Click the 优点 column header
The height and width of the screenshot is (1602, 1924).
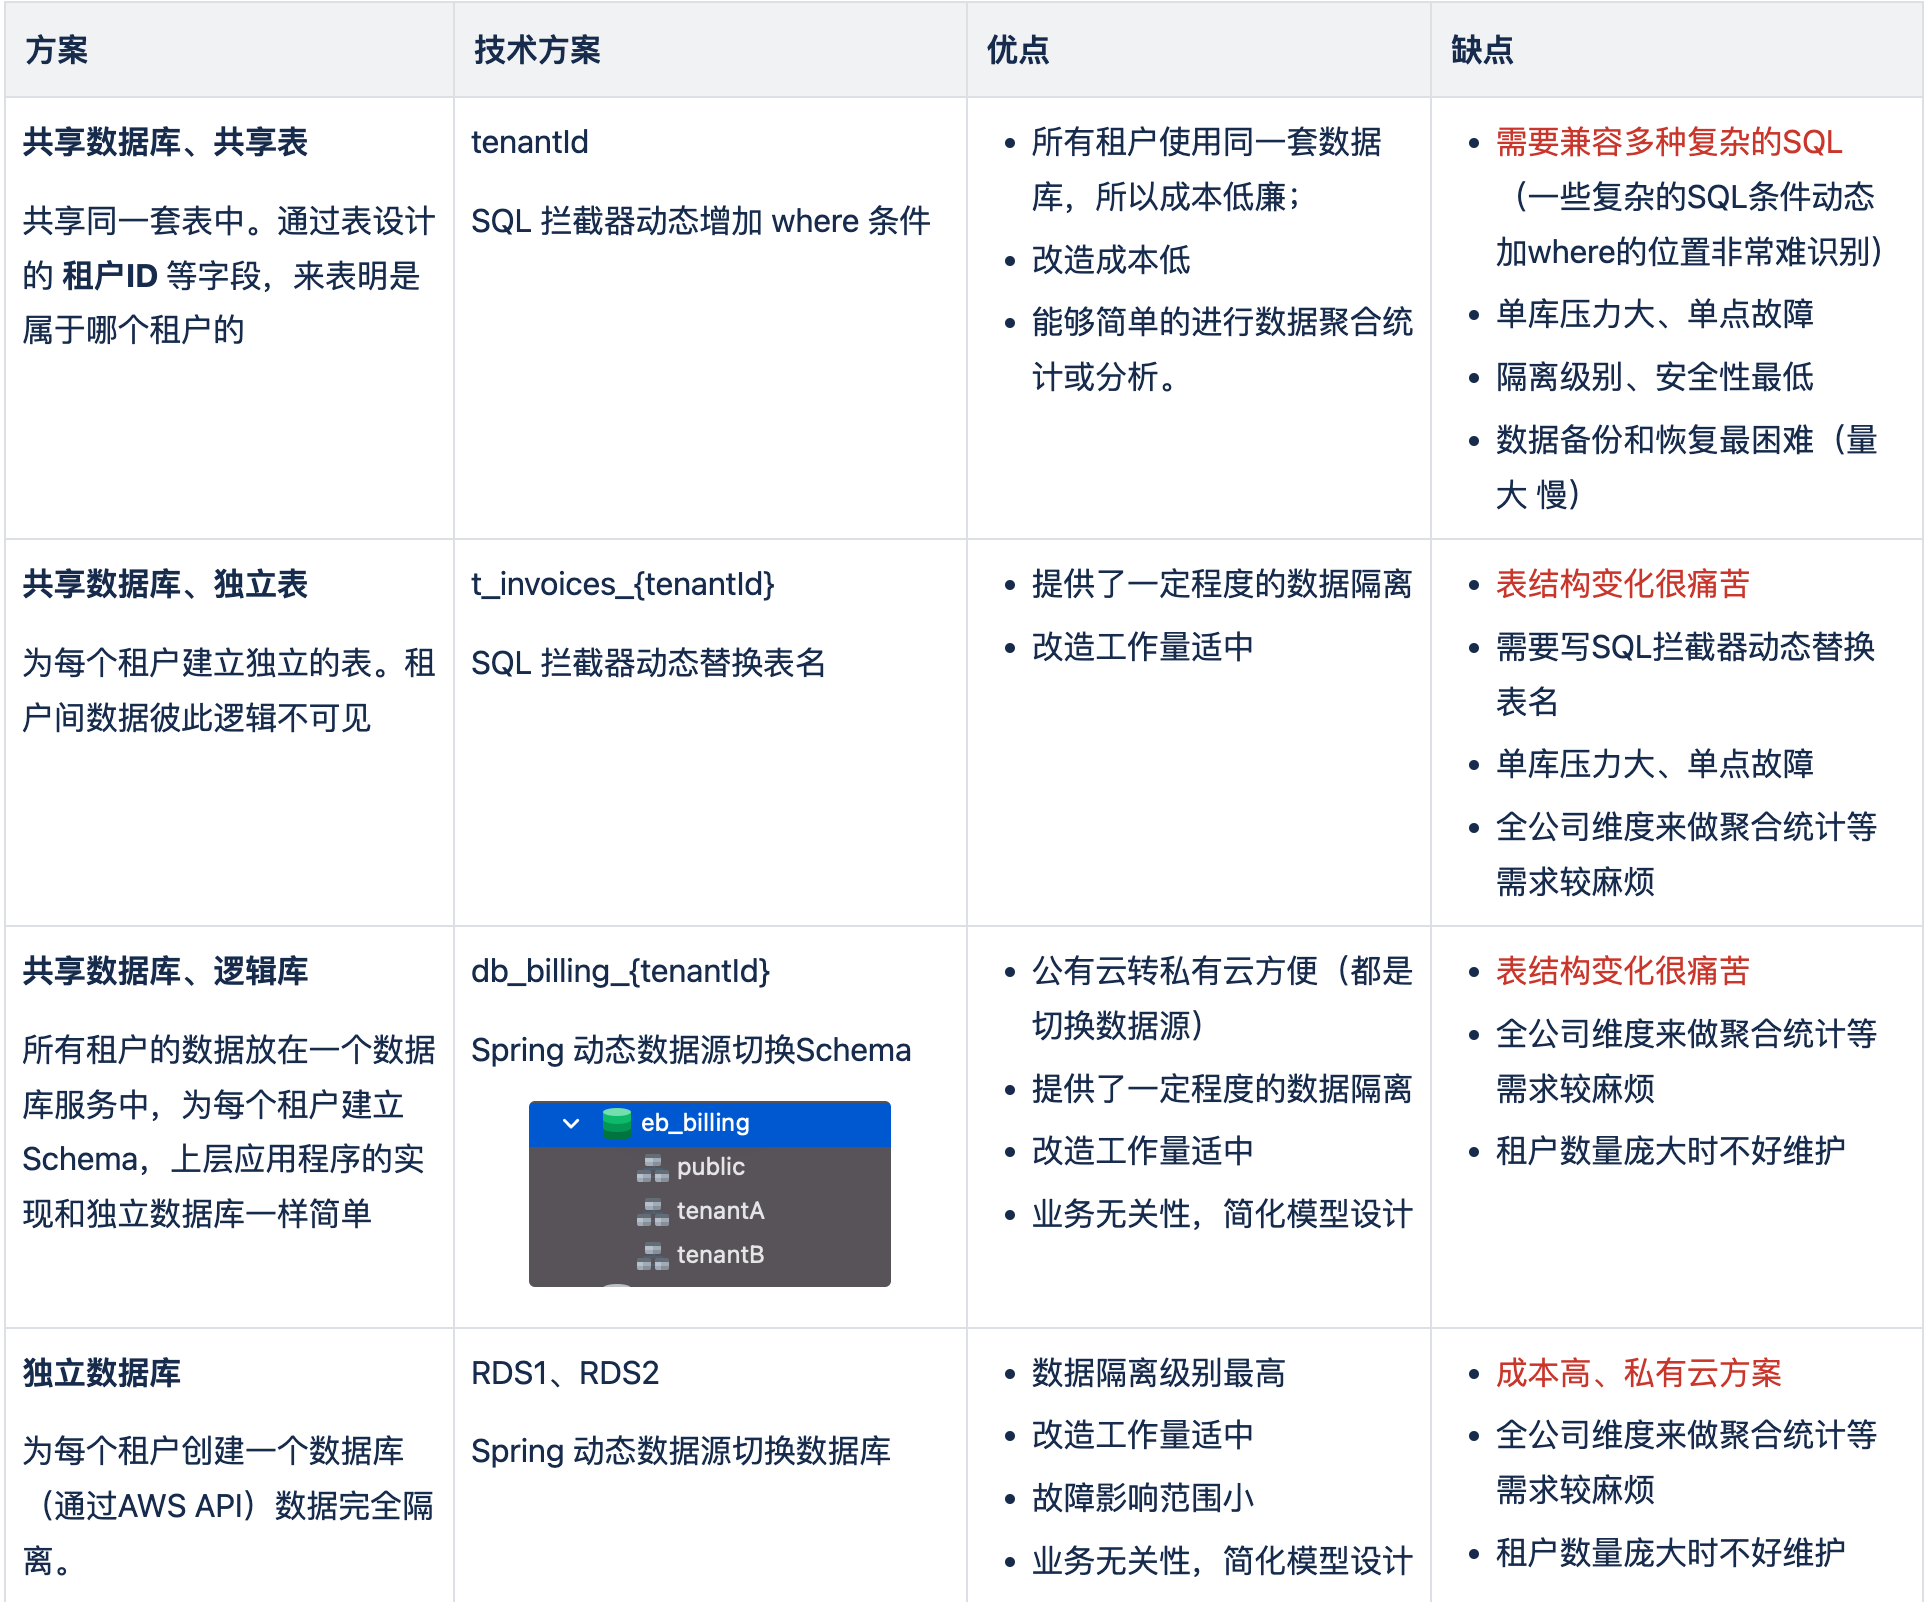click(x=1018, y=50)
